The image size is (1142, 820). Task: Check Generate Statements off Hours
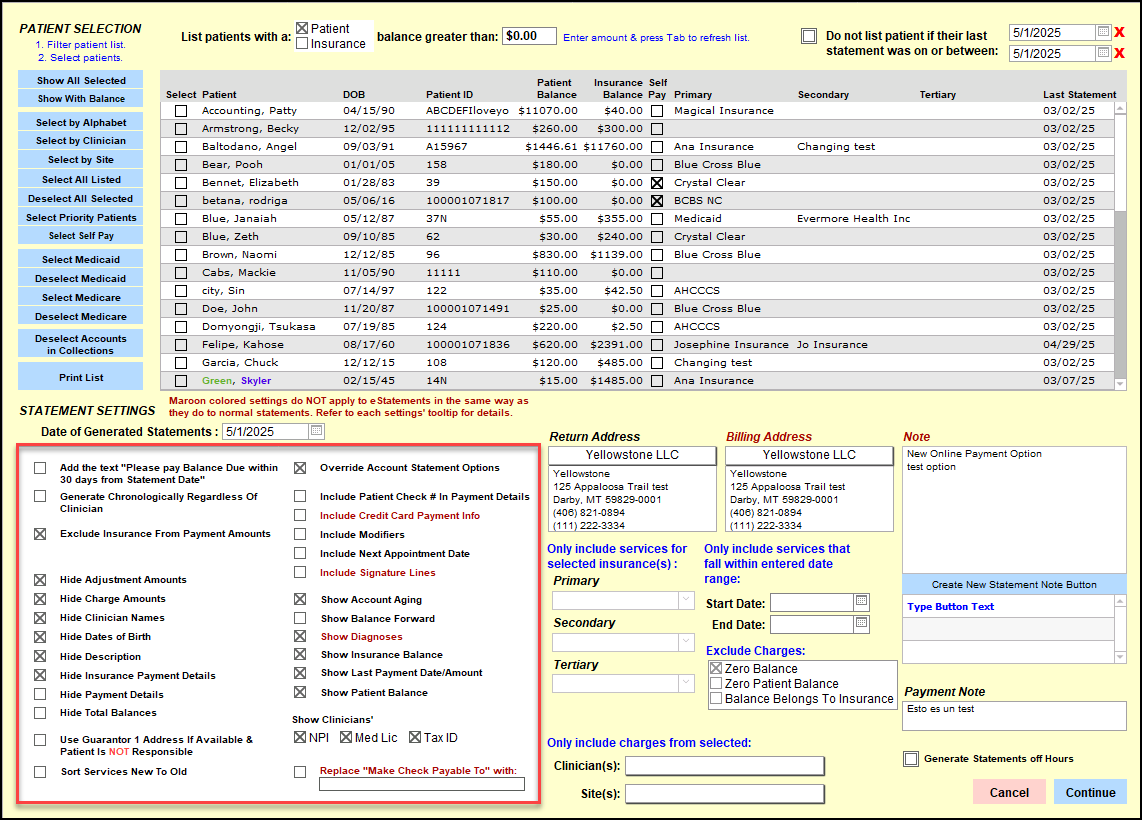pyautogui.click(x=911, y=759)
